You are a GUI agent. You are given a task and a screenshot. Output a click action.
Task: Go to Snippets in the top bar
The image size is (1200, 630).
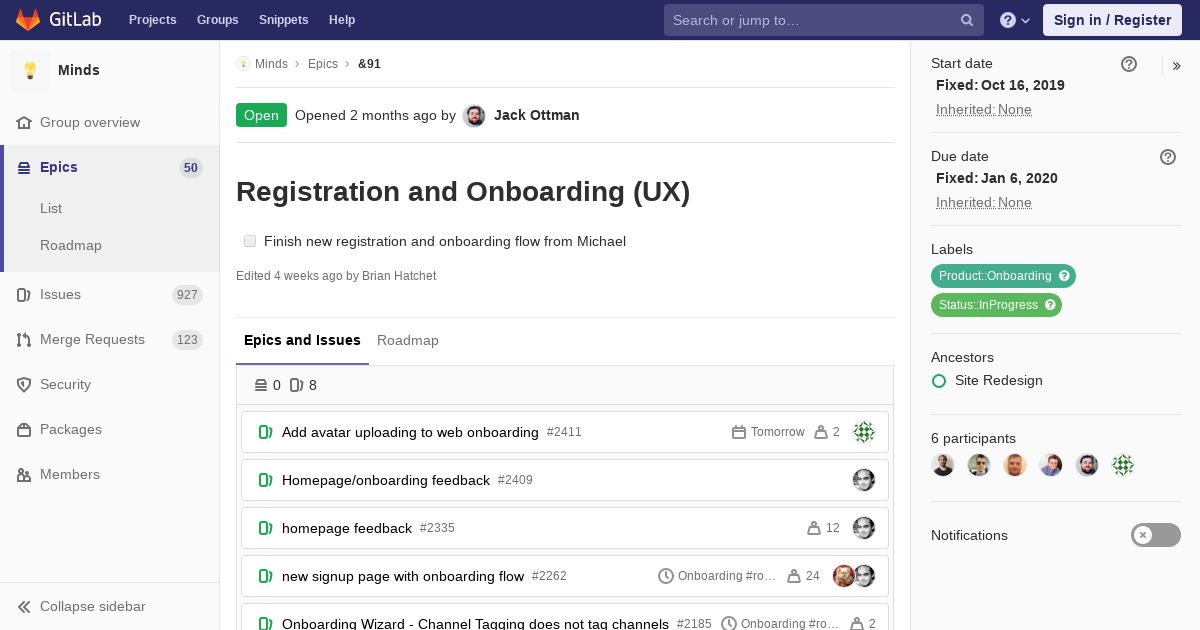click(283, 20)
